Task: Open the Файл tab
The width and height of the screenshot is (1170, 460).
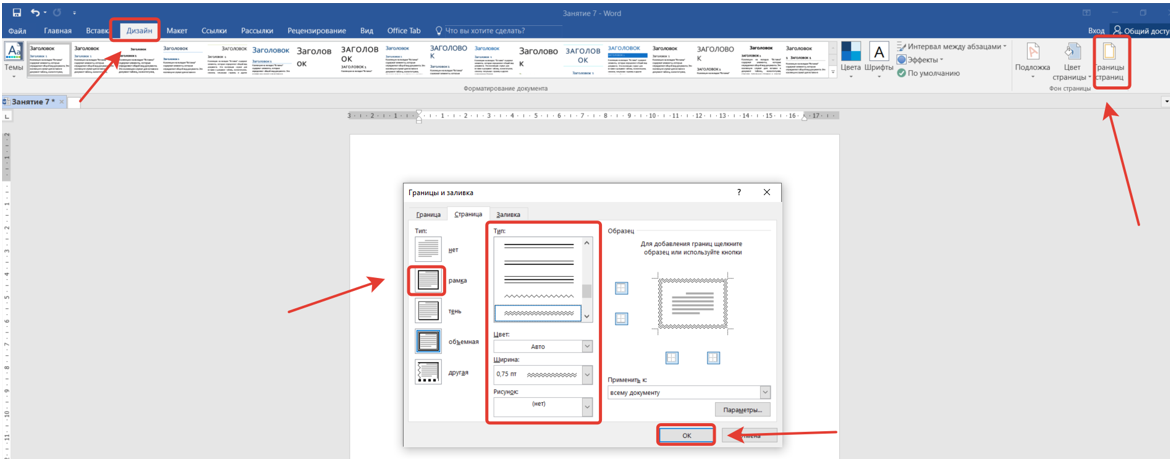Action: pos(18,31)
